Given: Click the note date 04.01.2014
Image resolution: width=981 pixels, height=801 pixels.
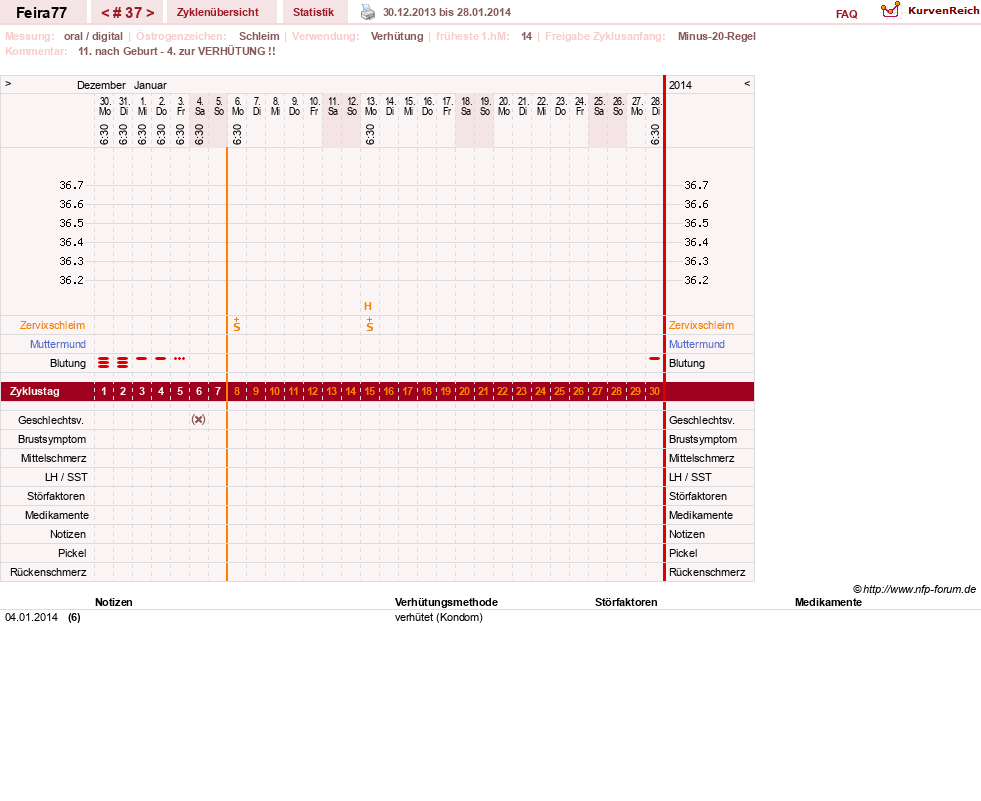Looking at the screenshot, I should point(31,617).
